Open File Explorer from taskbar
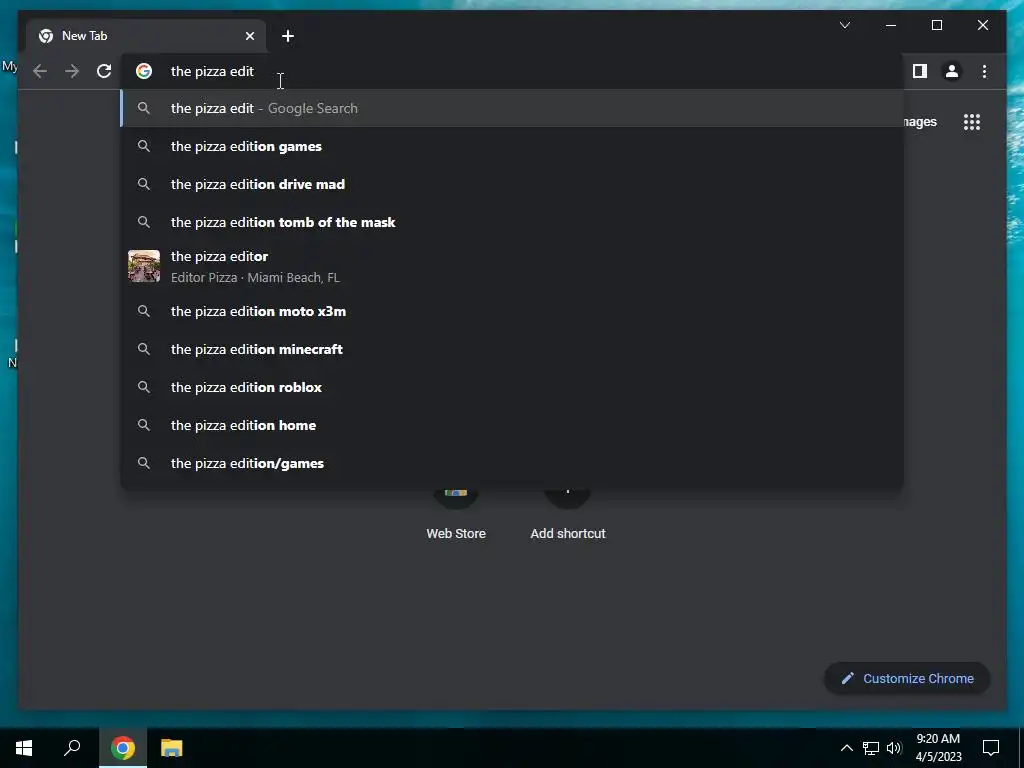1024x768 pixels. point(171,748)
